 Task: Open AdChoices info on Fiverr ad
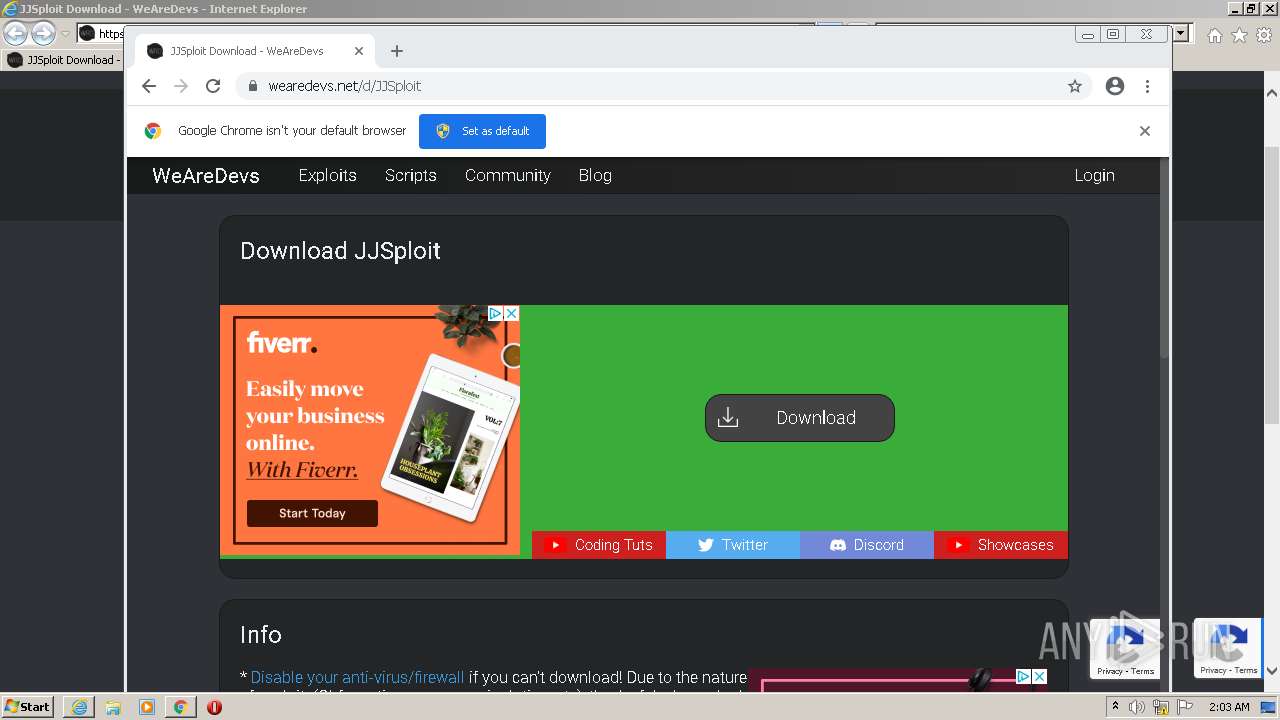(x=495, y=313)
